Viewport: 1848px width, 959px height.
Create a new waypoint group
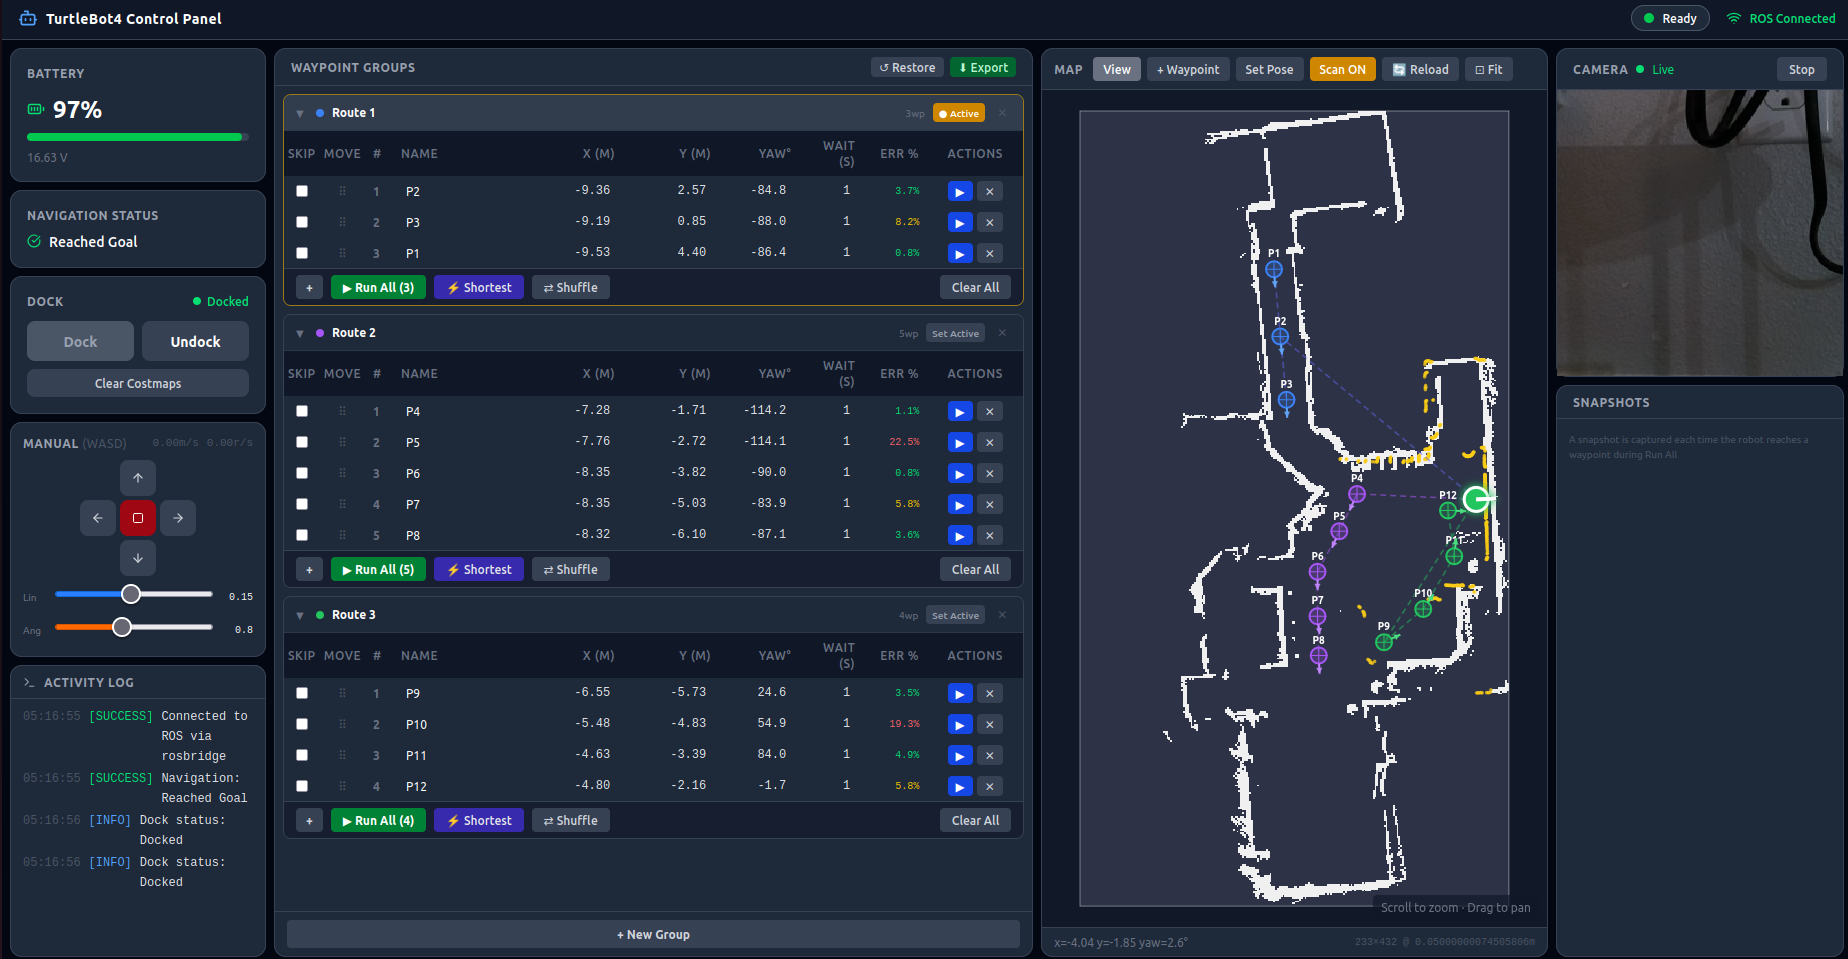pos(653,935)
